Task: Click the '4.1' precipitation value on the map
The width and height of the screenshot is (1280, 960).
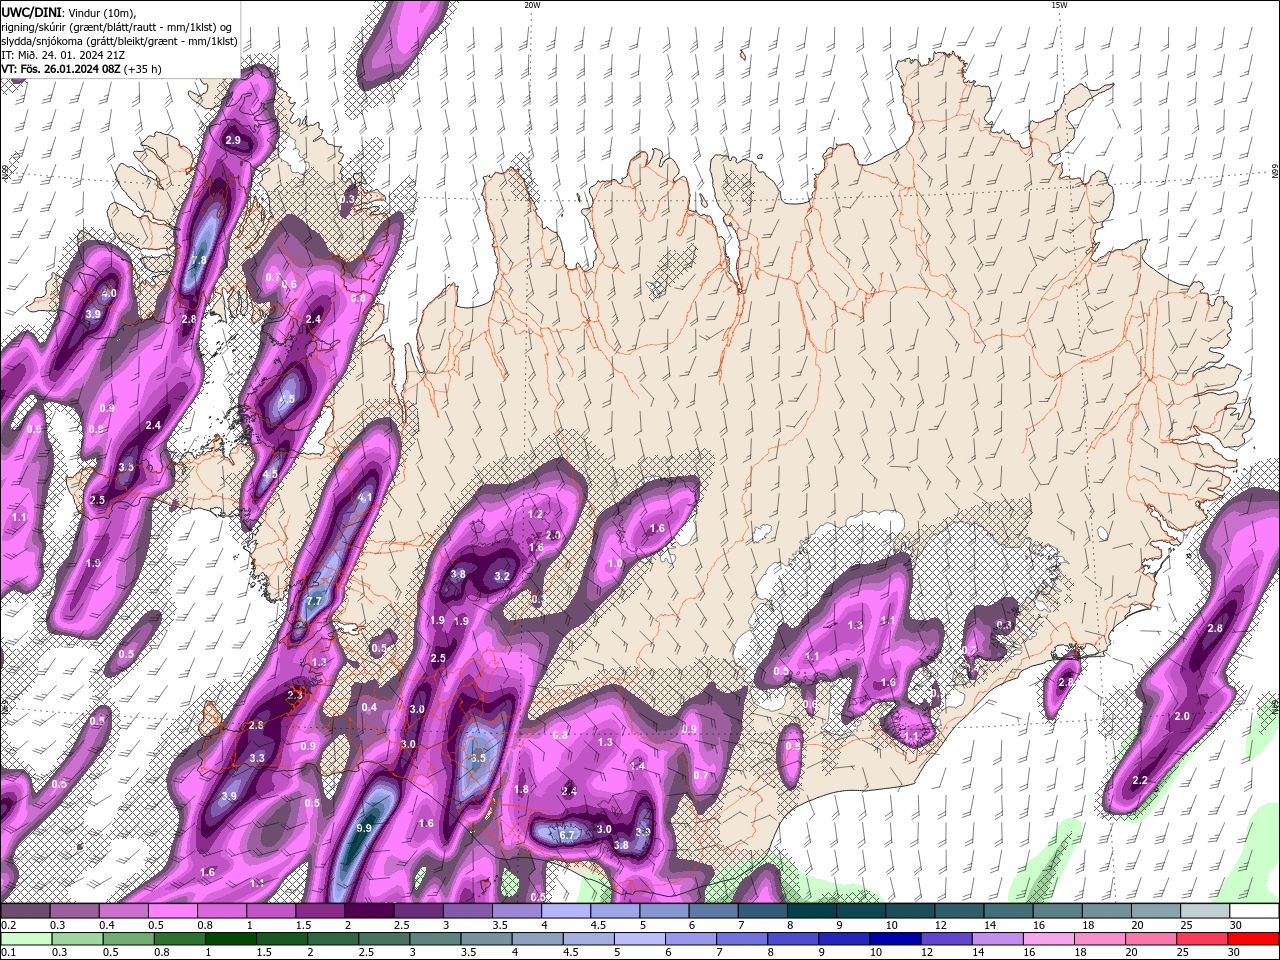Action: point(365,497)
